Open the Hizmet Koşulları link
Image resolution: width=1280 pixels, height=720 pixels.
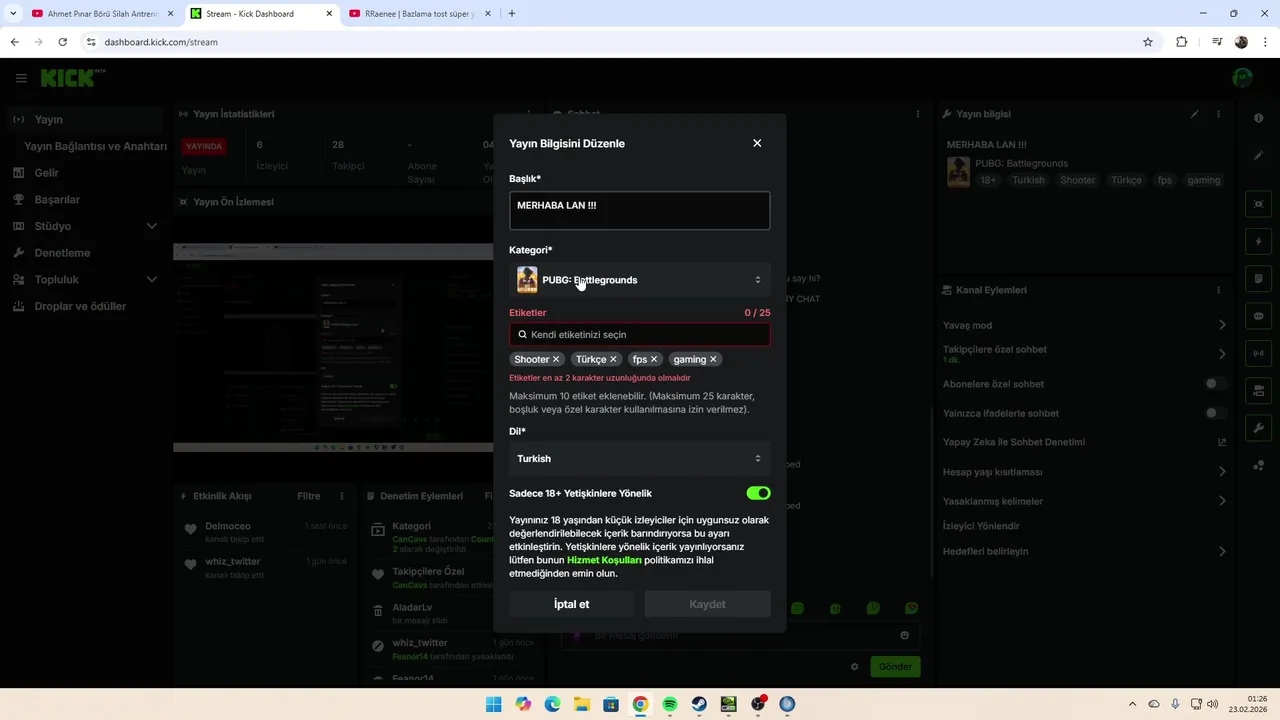click(604, 560)
